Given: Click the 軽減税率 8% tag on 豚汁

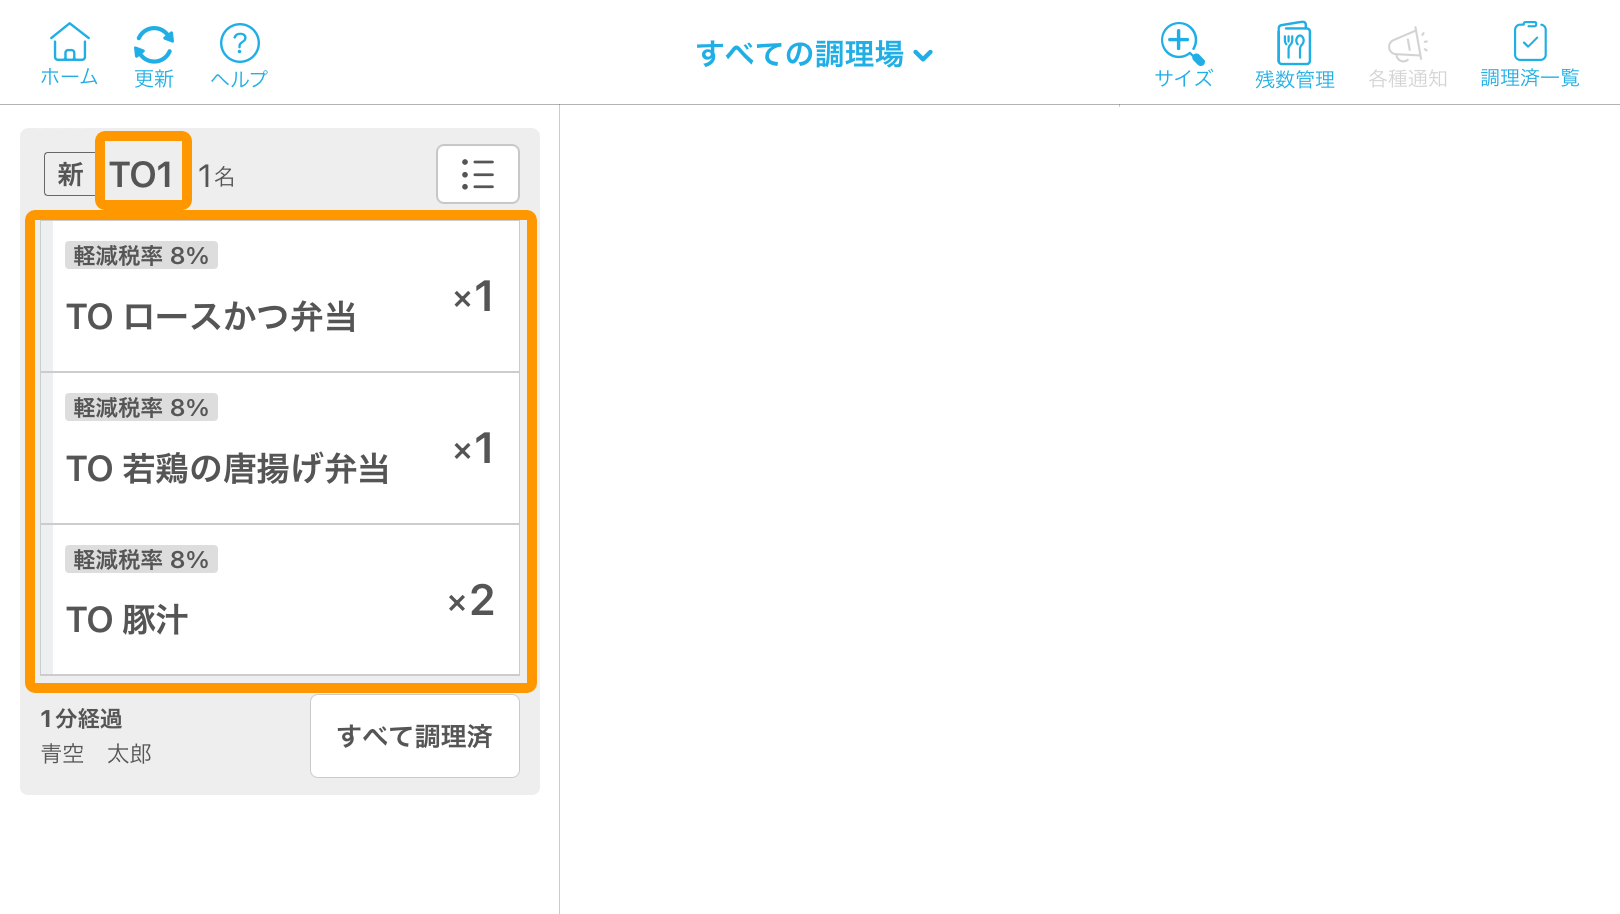Looking at the screenshot, I should point(141,559).
